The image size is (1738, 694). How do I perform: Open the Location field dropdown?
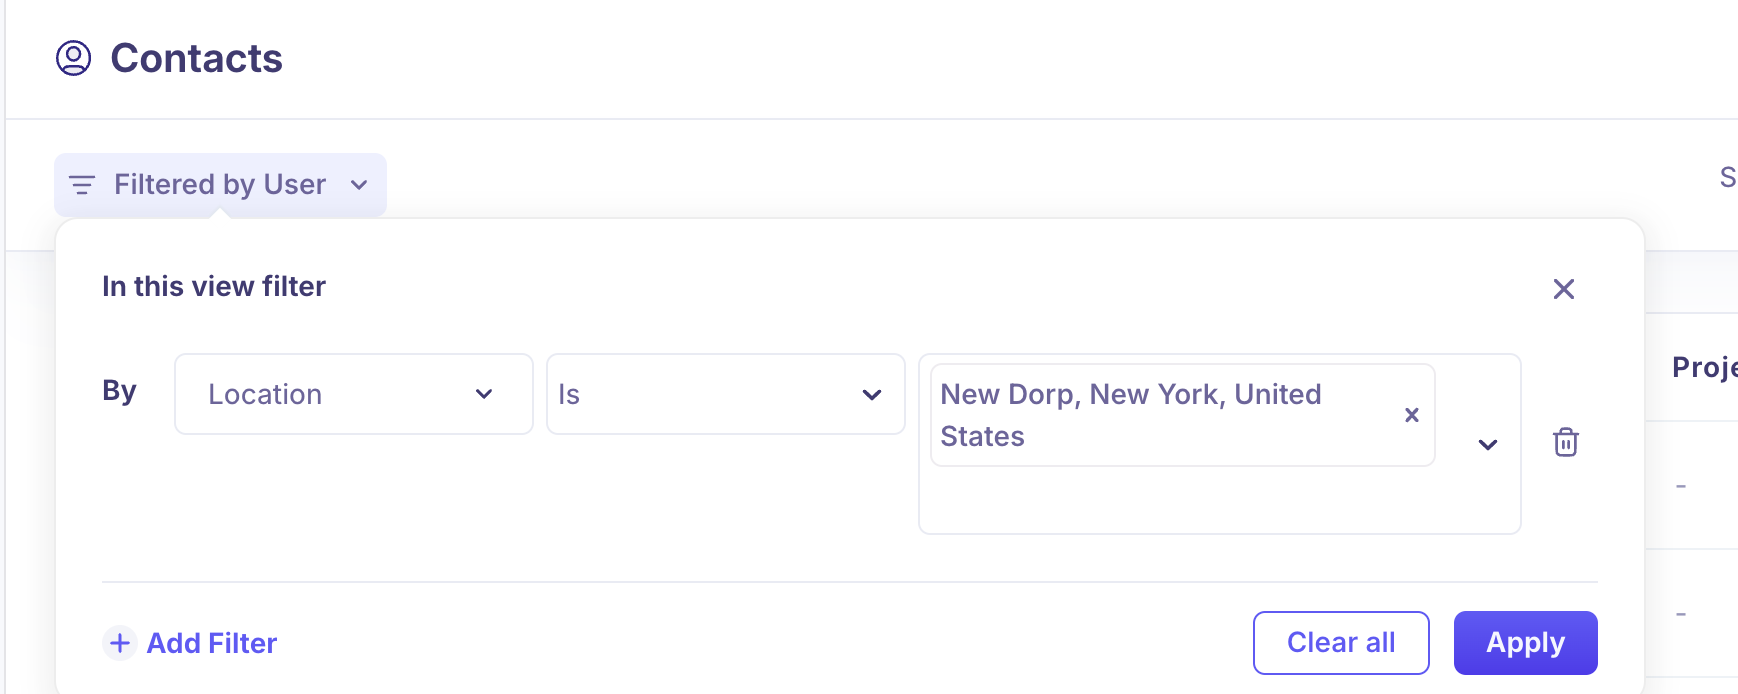click(483, 394)
